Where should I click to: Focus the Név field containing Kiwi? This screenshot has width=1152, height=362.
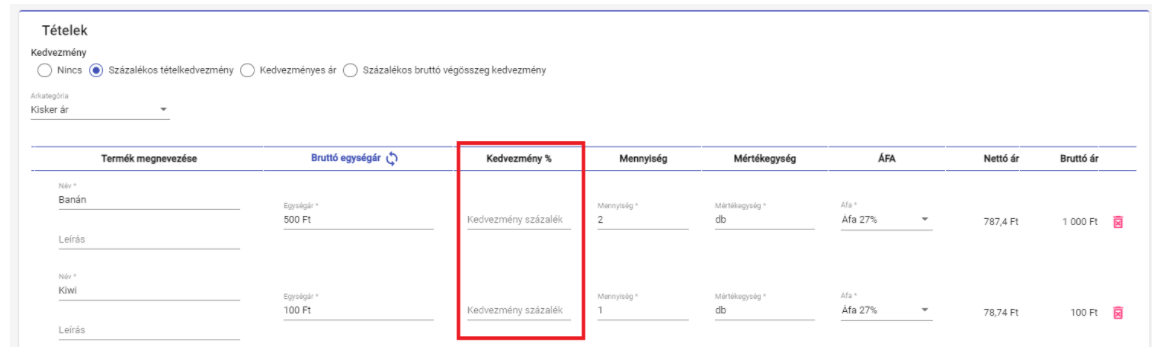(x=149, y=290)
